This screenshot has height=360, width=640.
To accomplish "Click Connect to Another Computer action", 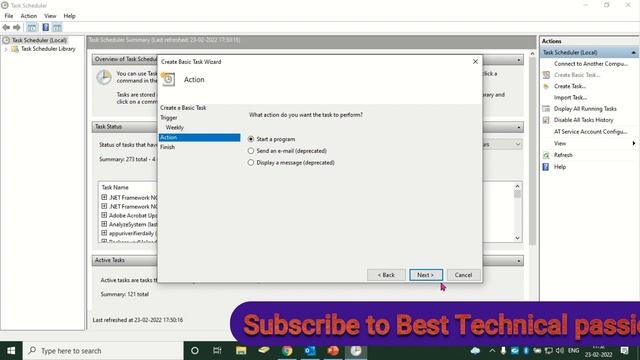I will [x=591, y=64].
